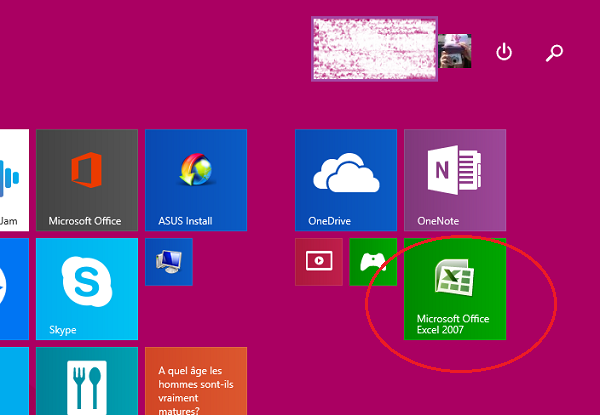The width and height of the screenshot is (600, 415).
Task: Click the power options button
Action: pyautogui.click(x=504, y=52)
